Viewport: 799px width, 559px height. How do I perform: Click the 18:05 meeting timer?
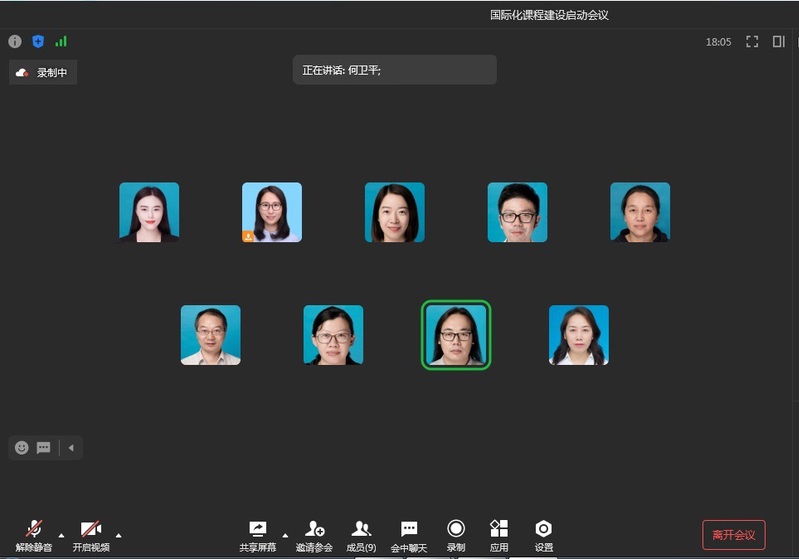click(718, 42)
